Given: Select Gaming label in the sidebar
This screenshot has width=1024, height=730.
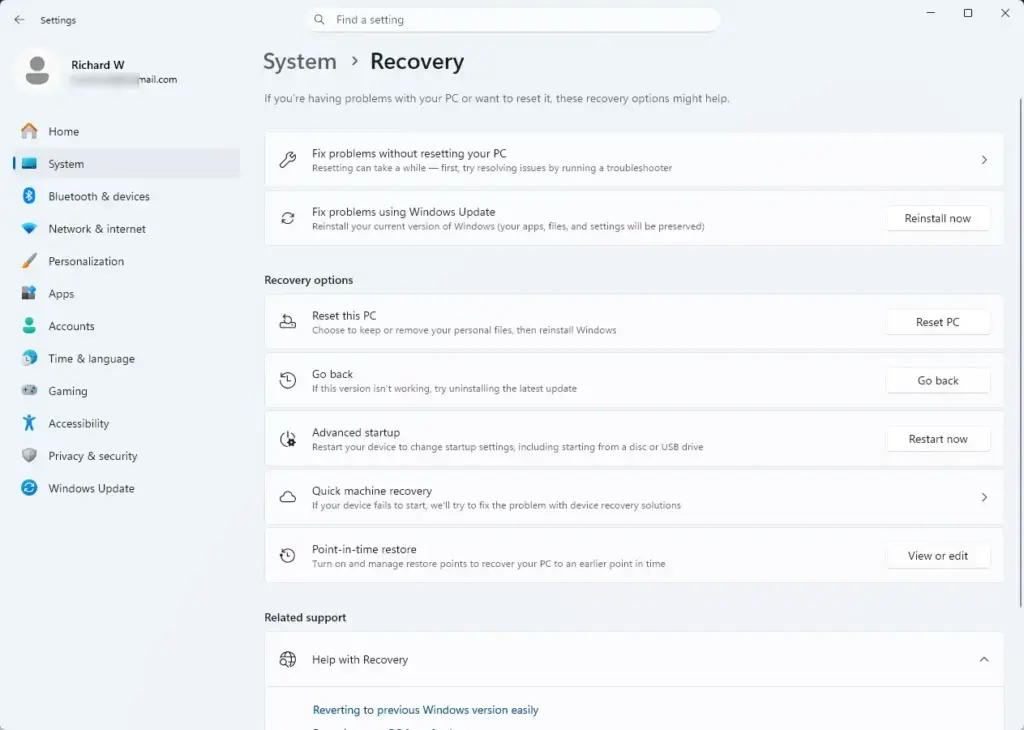Looking at the screenshot, I should (x=67, y=391).
